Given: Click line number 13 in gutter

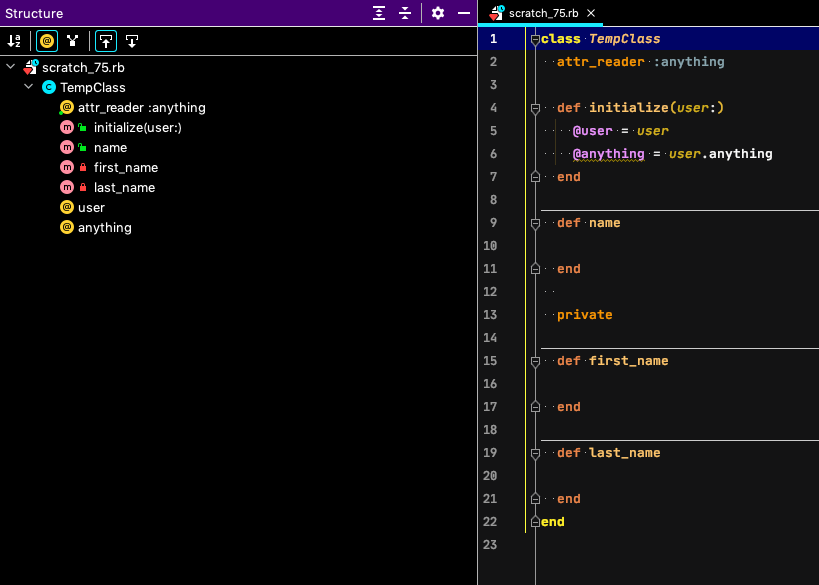Looking at the screenshot, I should [490, 314].
